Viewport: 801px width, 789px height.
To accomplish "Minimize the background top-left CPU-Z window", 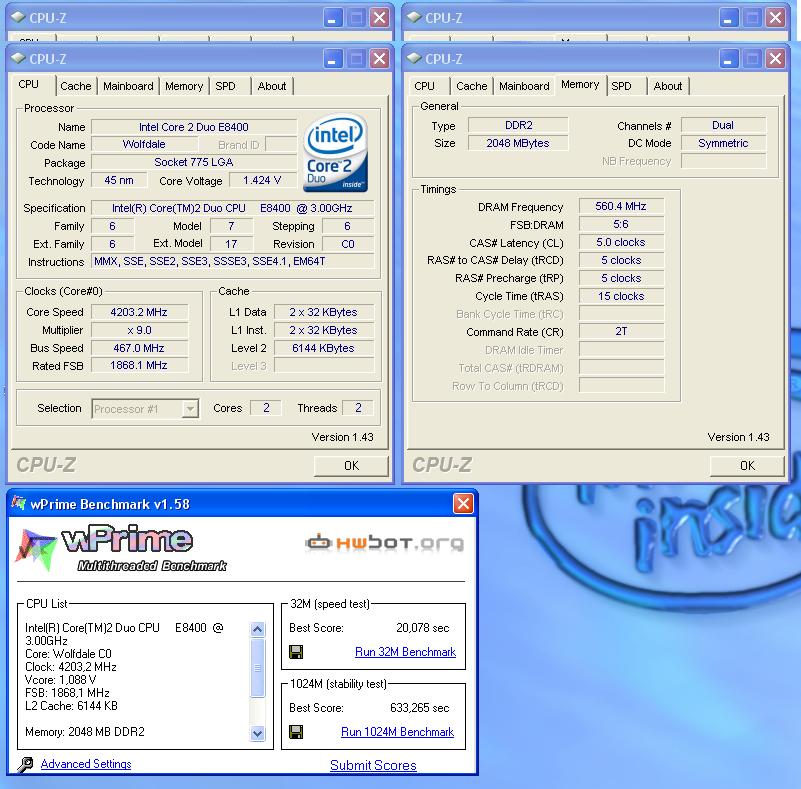I will click(332, 18).
